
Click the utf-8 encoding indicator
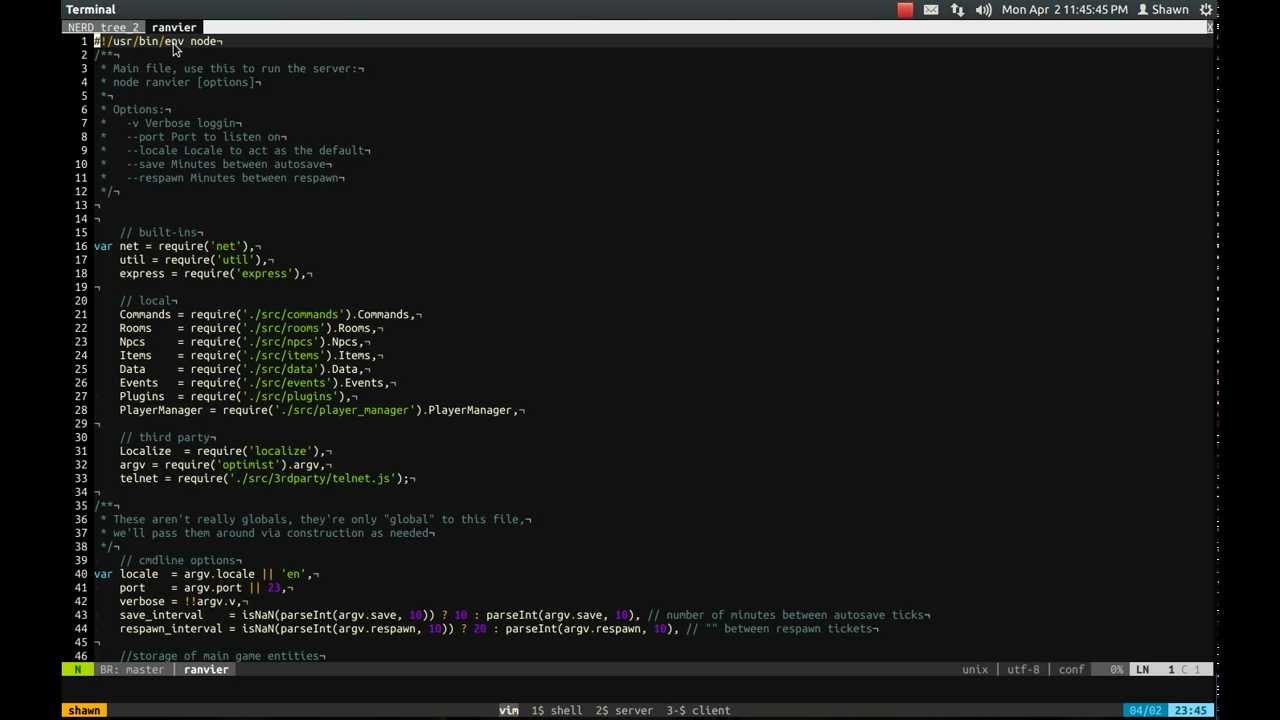click(1023, 669)
